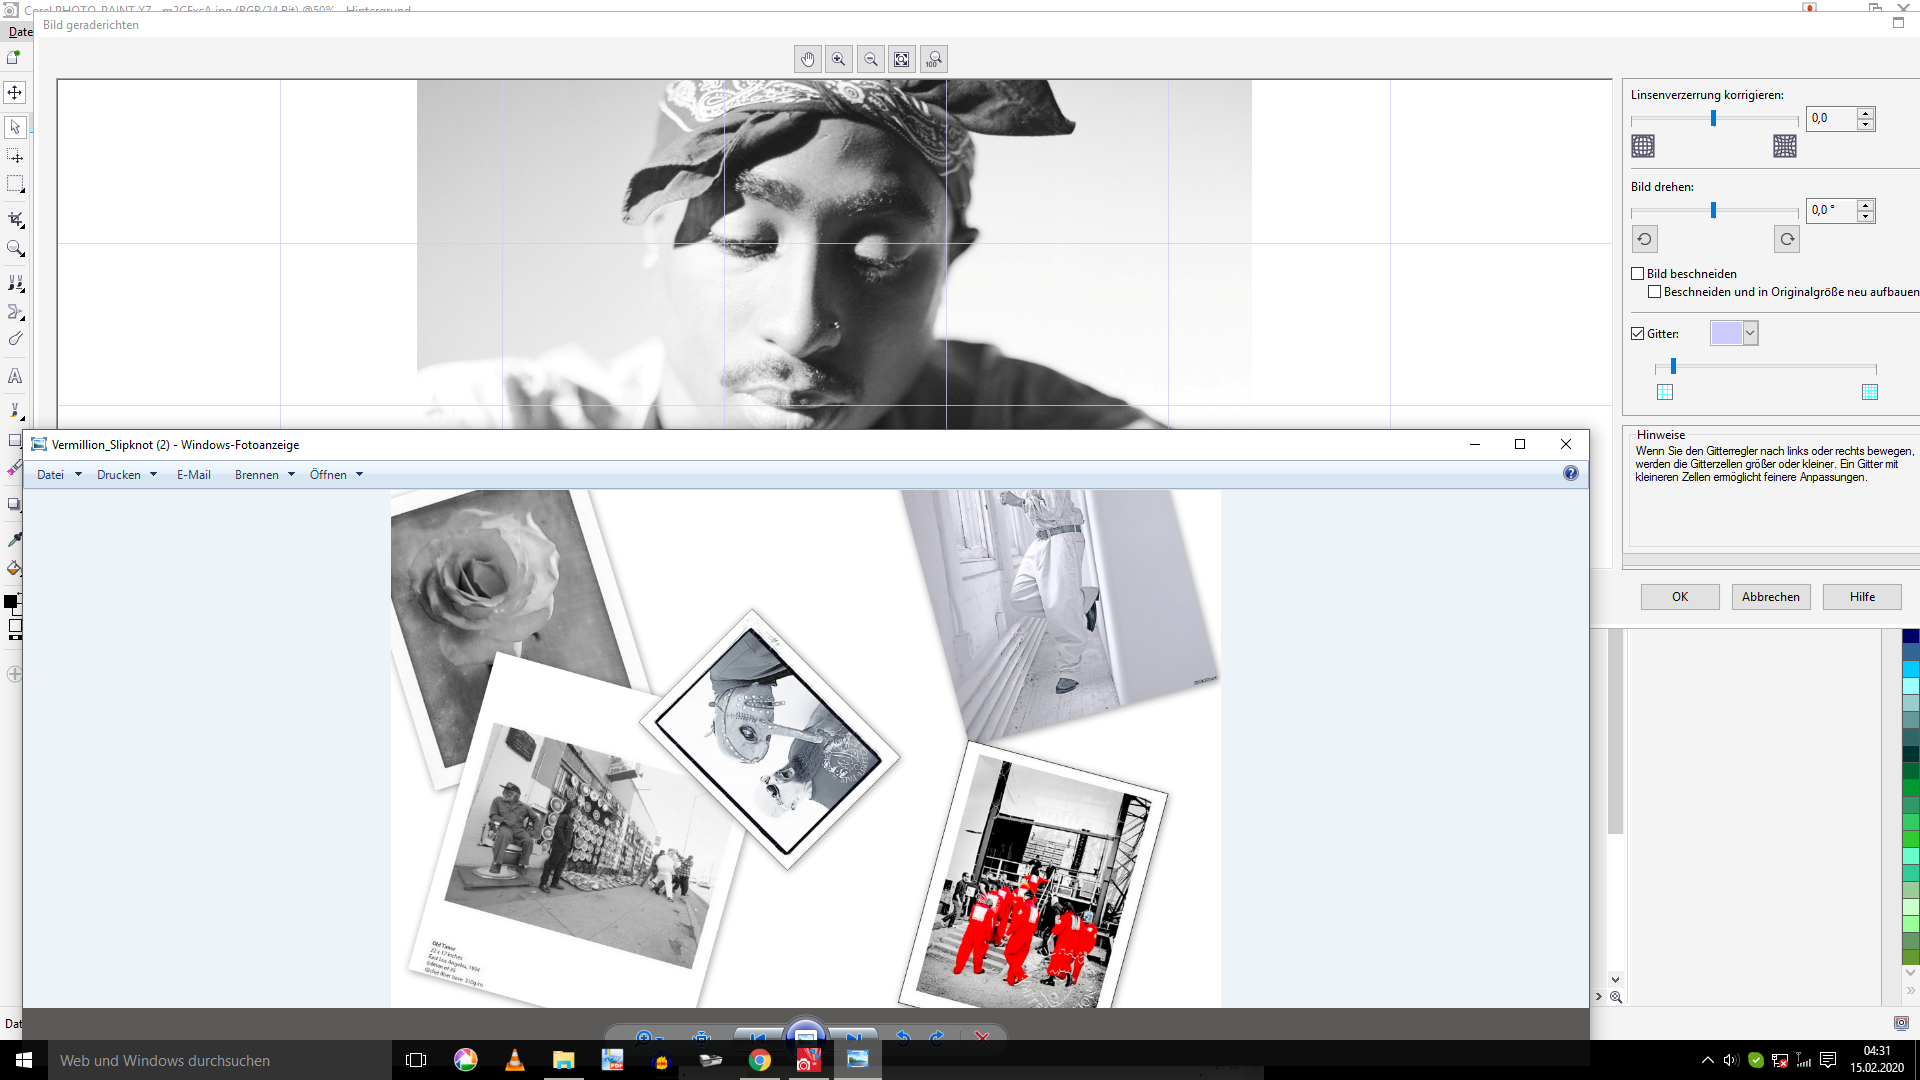Open the Gitter color dropdown
Image resolution: width=1920 pixels, height=1080 pixels.
point(1750,333)
